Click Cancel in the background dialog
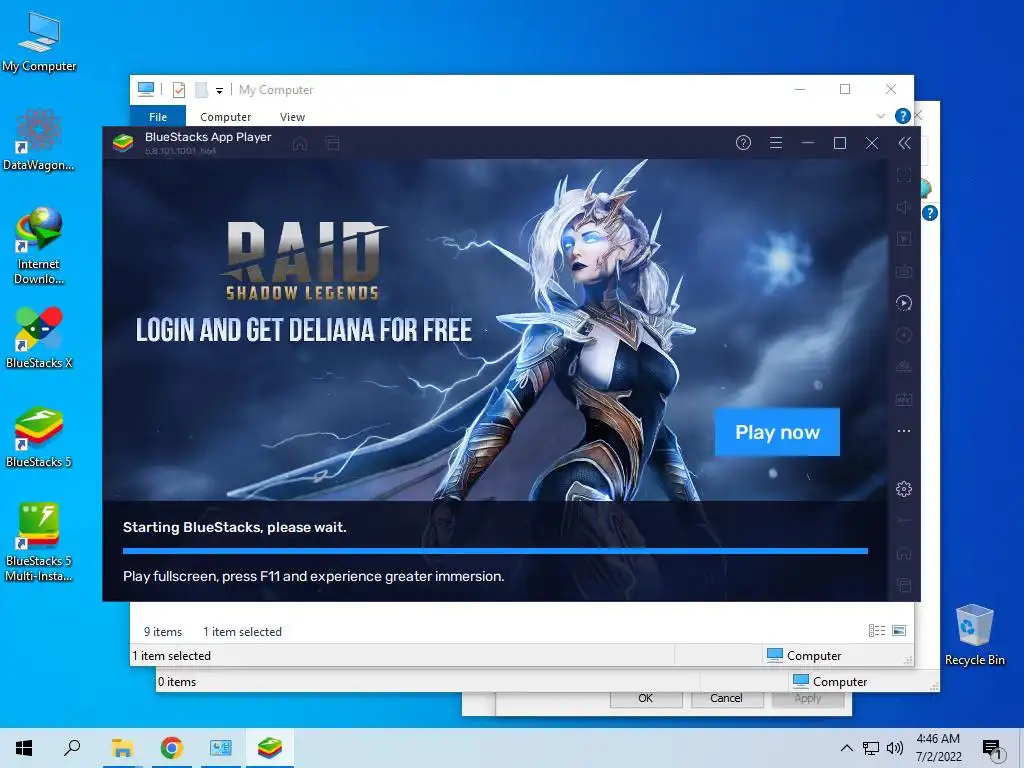Image resolution: width=1024 pixels, height=768 pixels. pyautogui.click(x=726, y=698)
